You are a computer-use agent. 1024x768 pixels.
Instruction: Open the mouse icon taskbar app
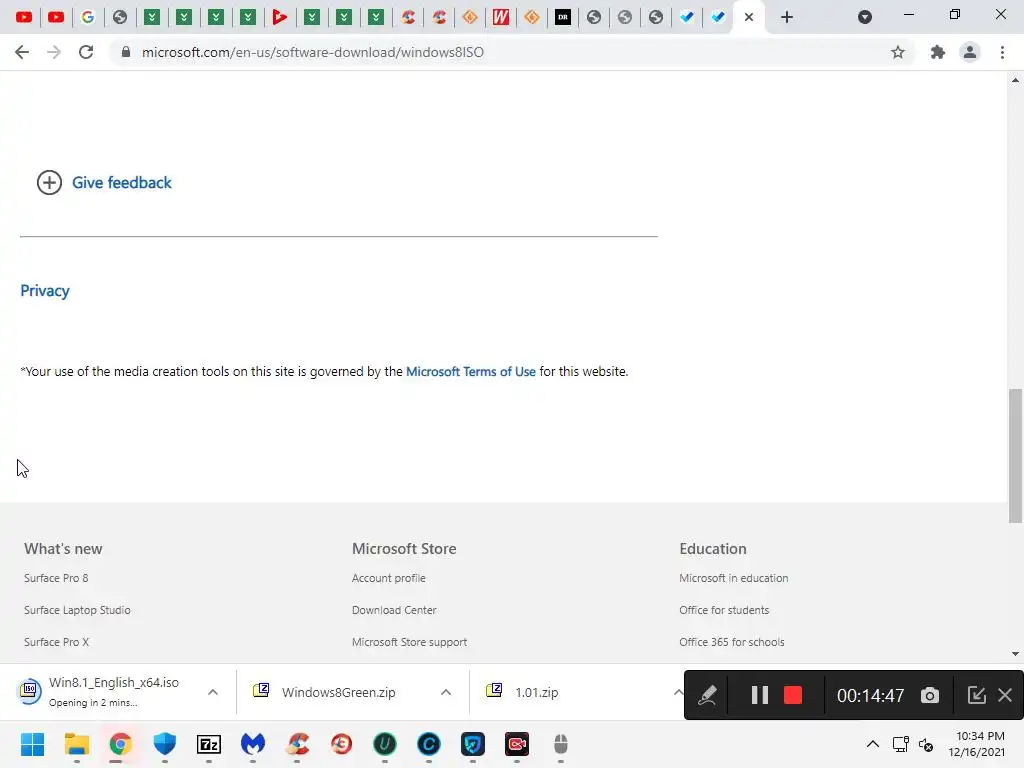tap(561, 744)
